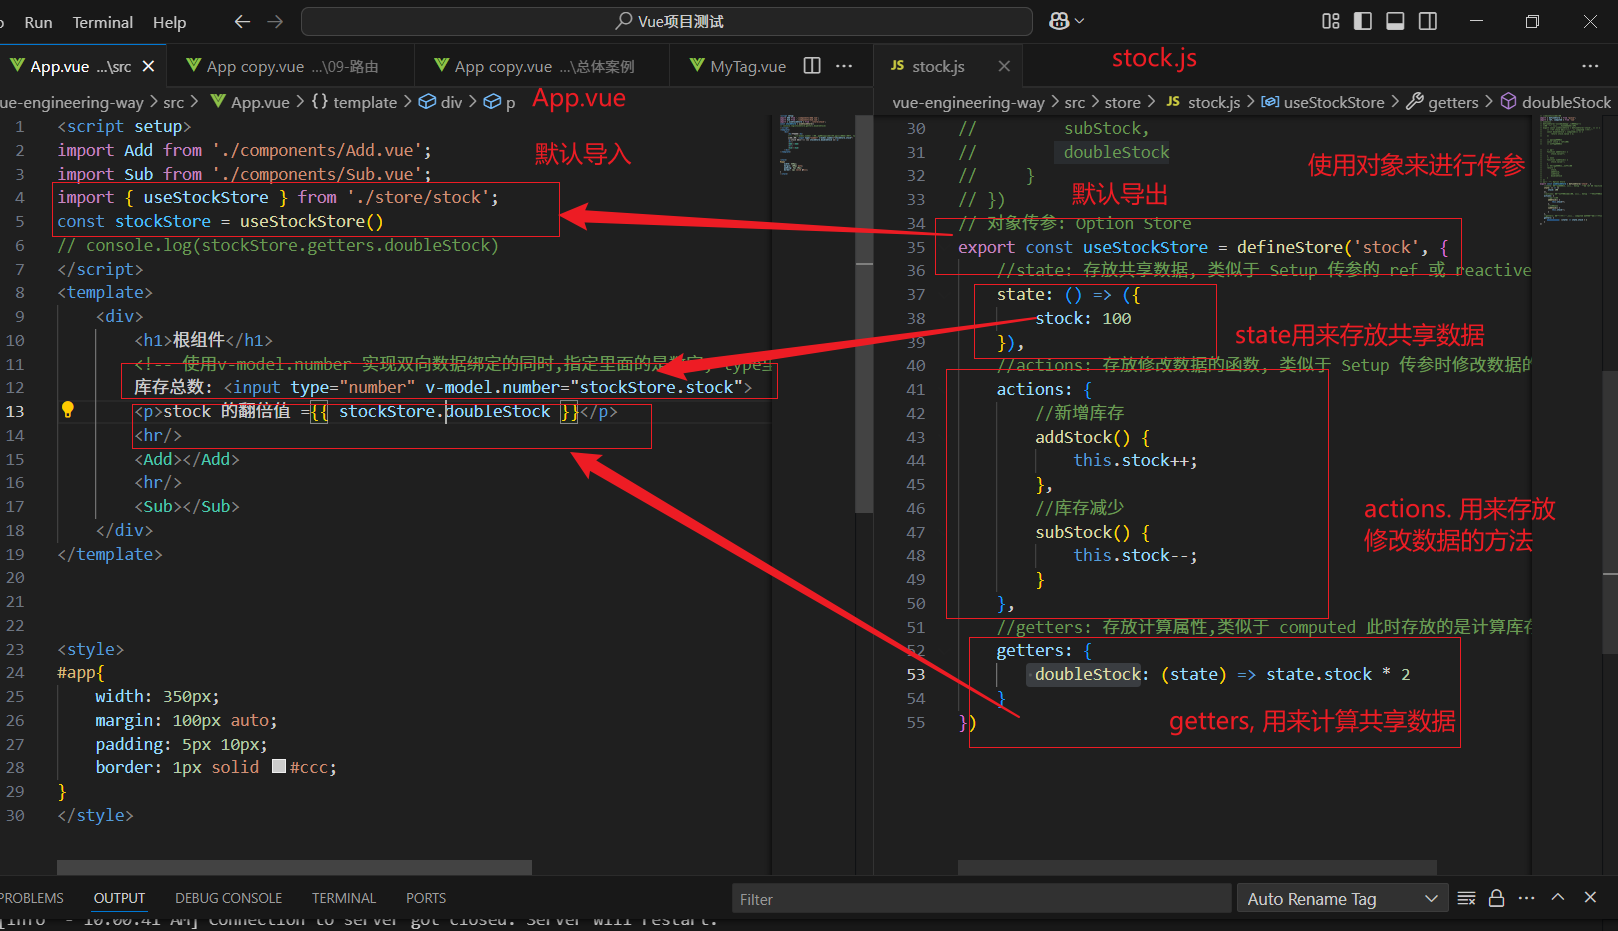Open the PORTS panel tab

(426, 898)
